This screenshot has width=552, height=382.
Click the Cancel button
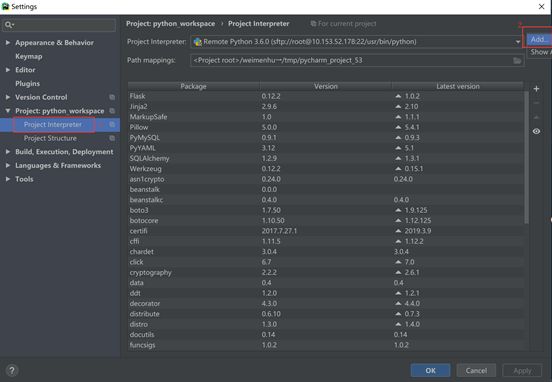point(476,370)
